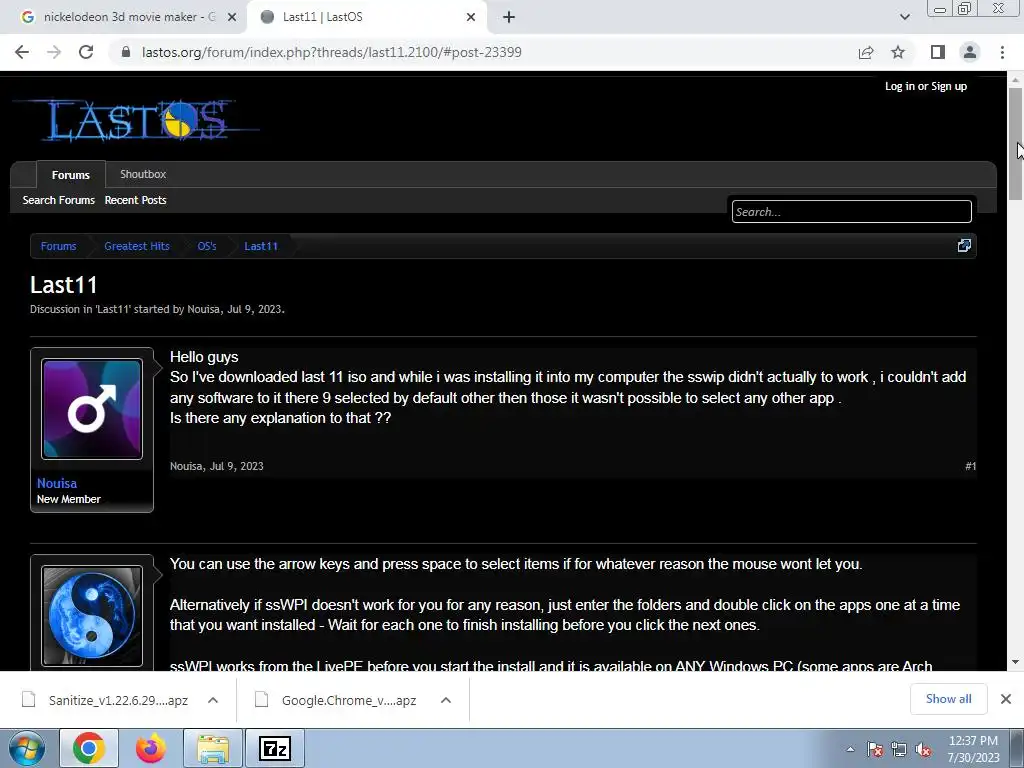Open Recent Posts link
The image size is (1024, 768).
pos(135,200)
